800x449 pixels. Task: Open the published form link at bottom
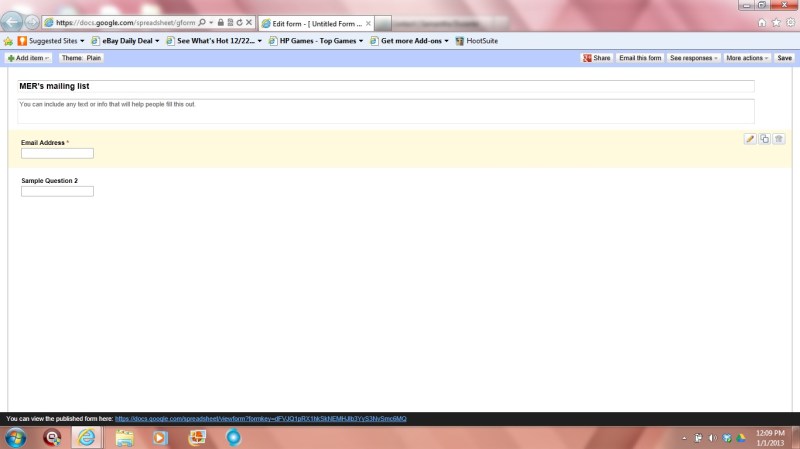261,418
